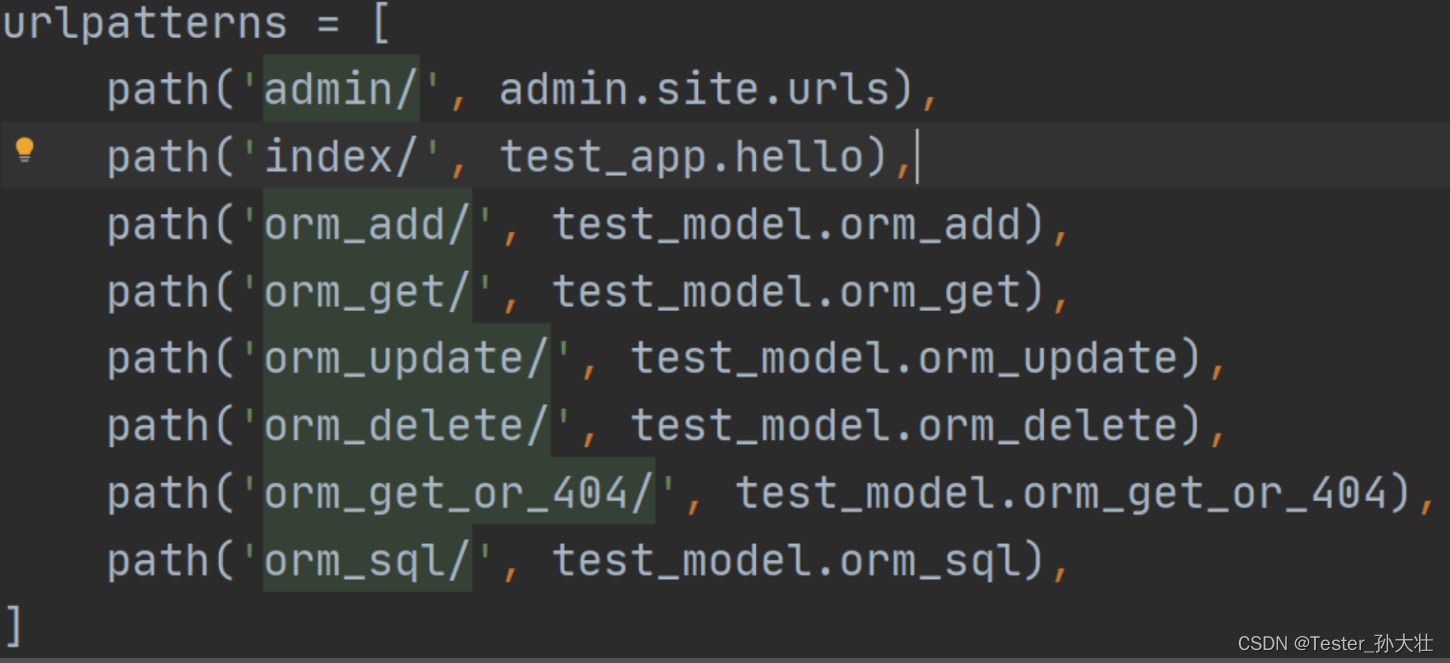Click the 'orm_delete/' route string

407,425
